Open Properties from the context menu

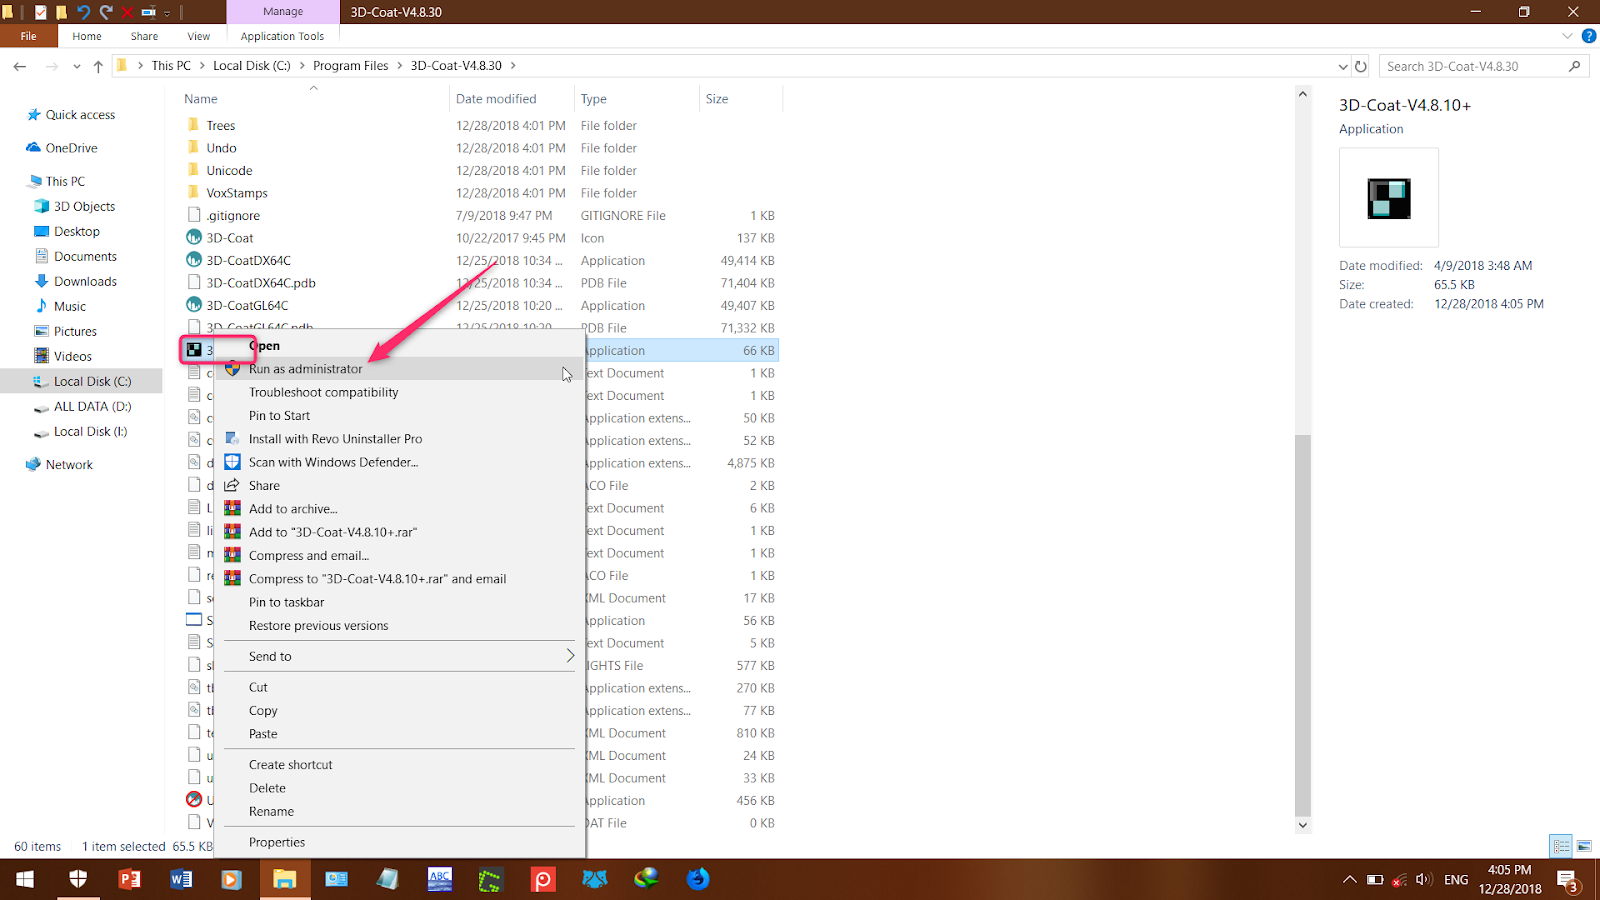[399, 843]
